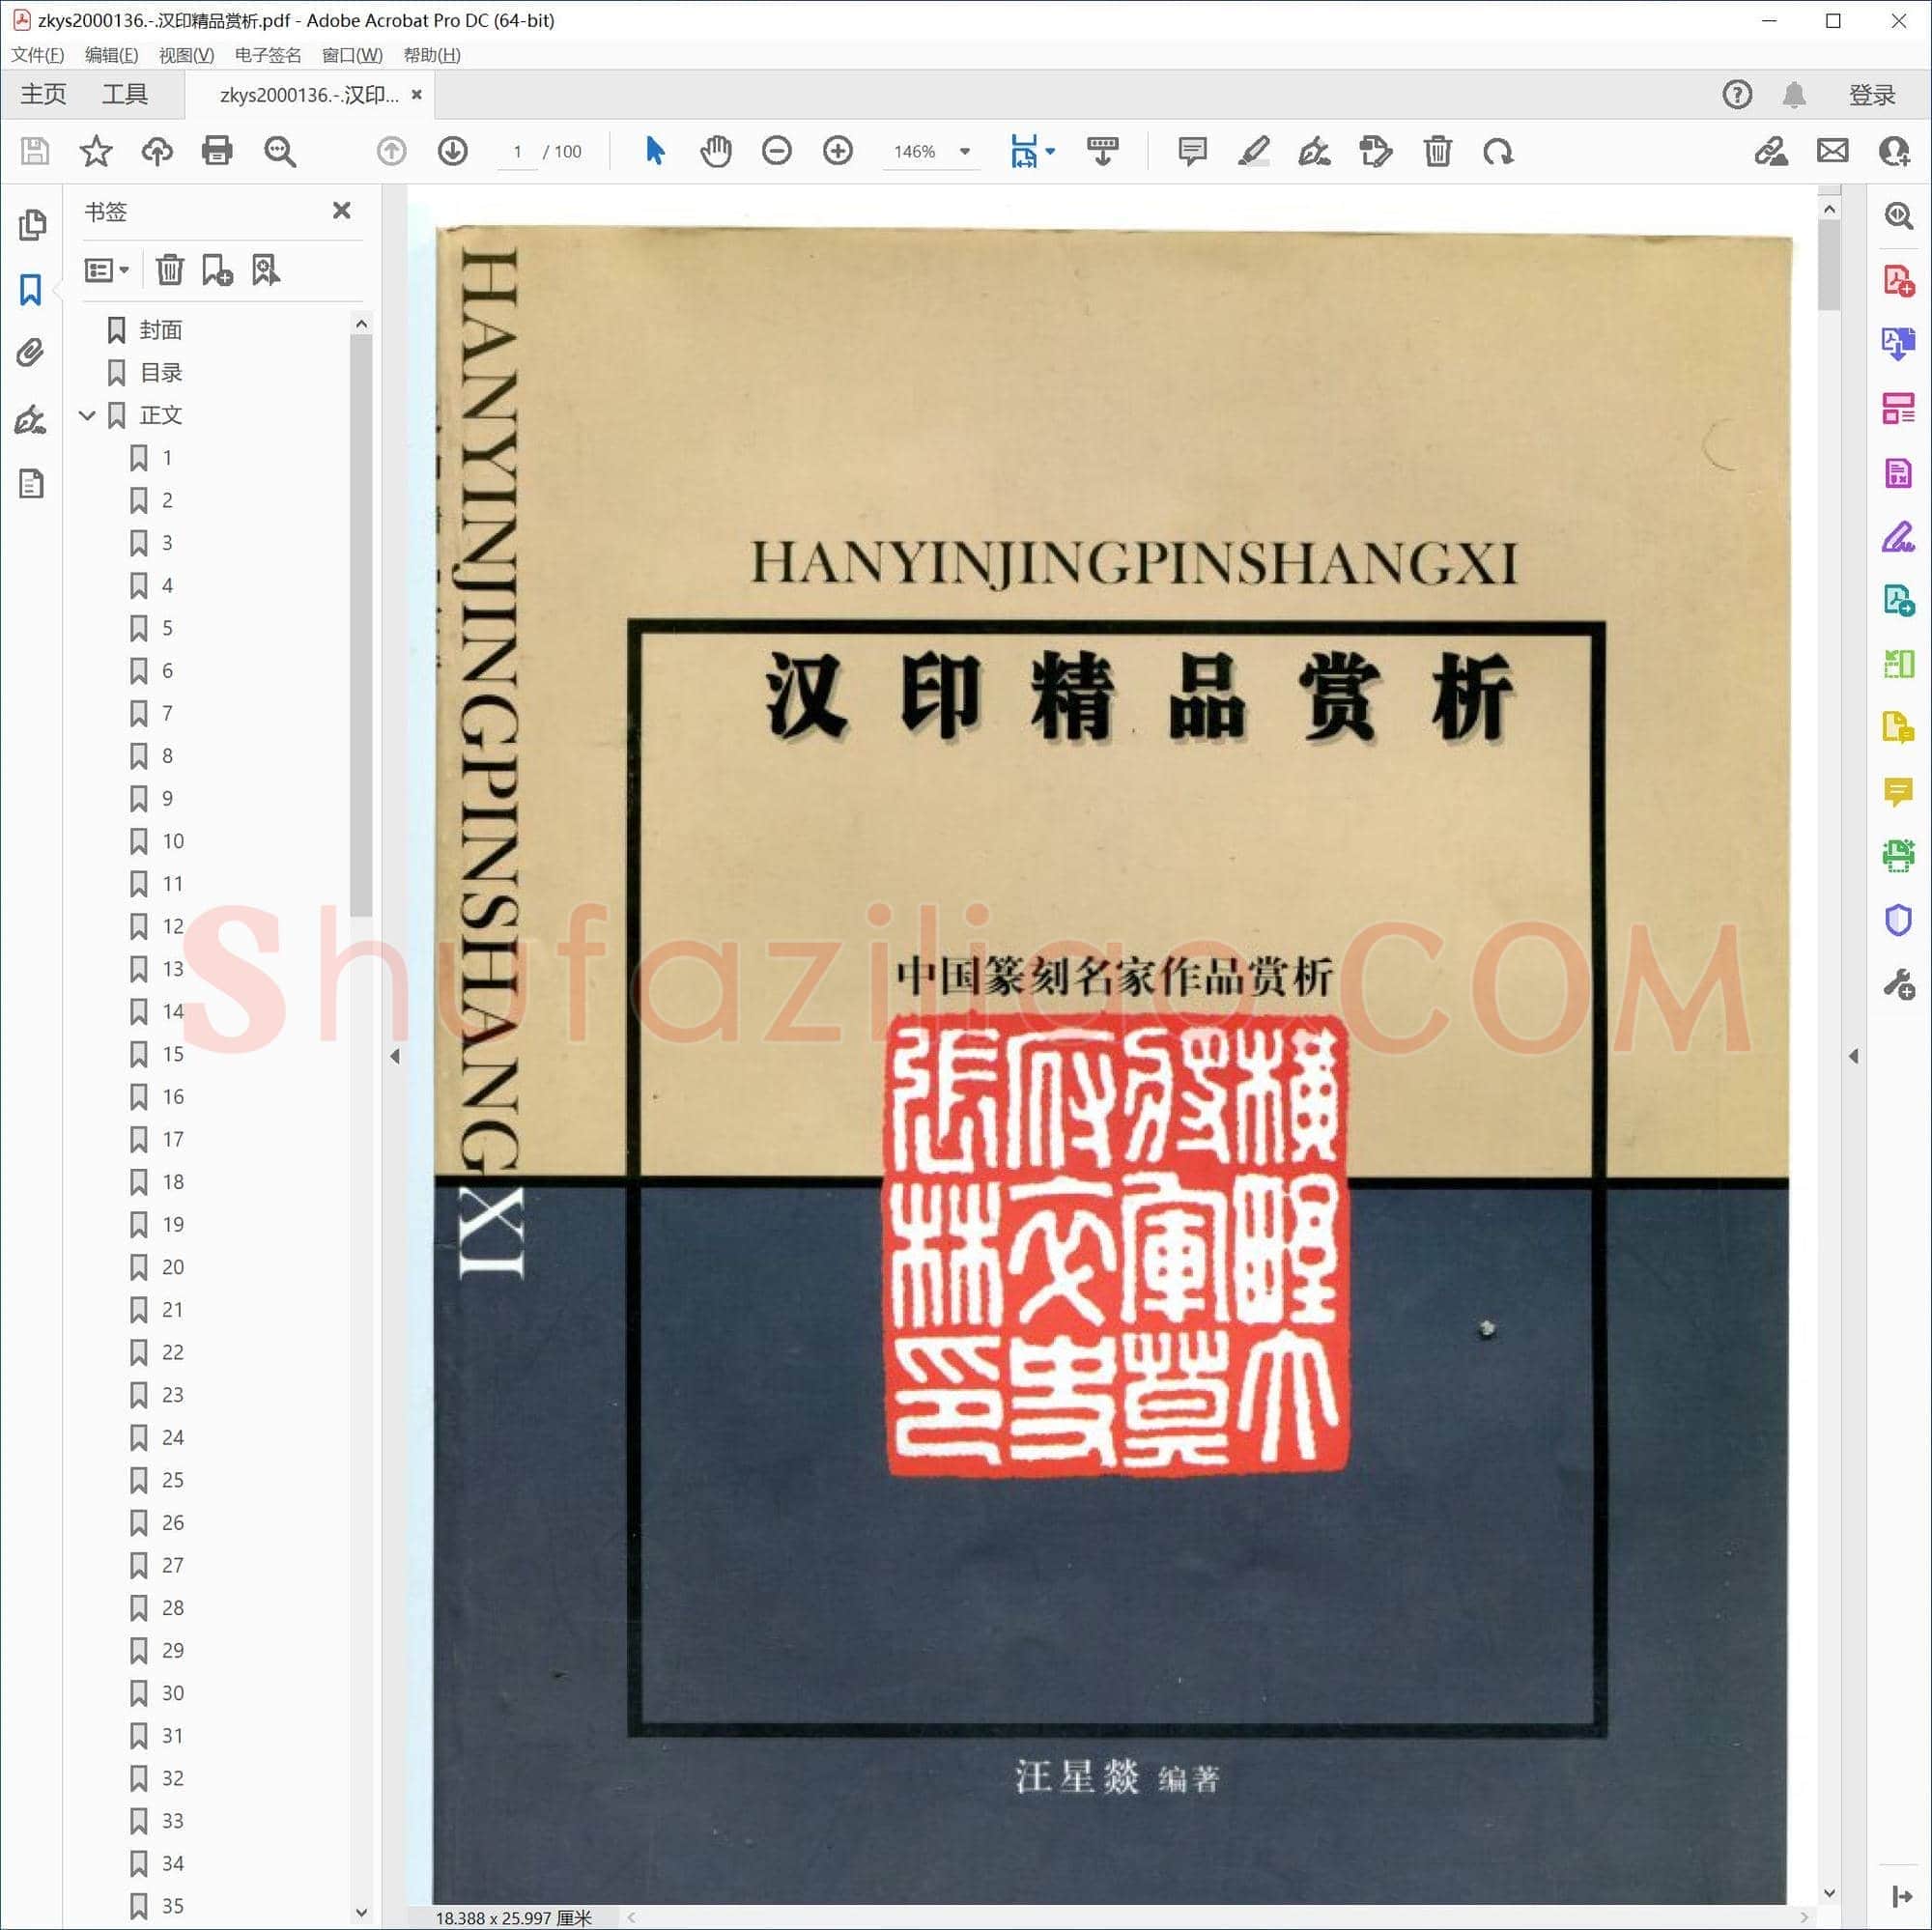Open the 帮助 menu
The width and height of the screenshot is (1932, 1930).
tap(432, 55)
